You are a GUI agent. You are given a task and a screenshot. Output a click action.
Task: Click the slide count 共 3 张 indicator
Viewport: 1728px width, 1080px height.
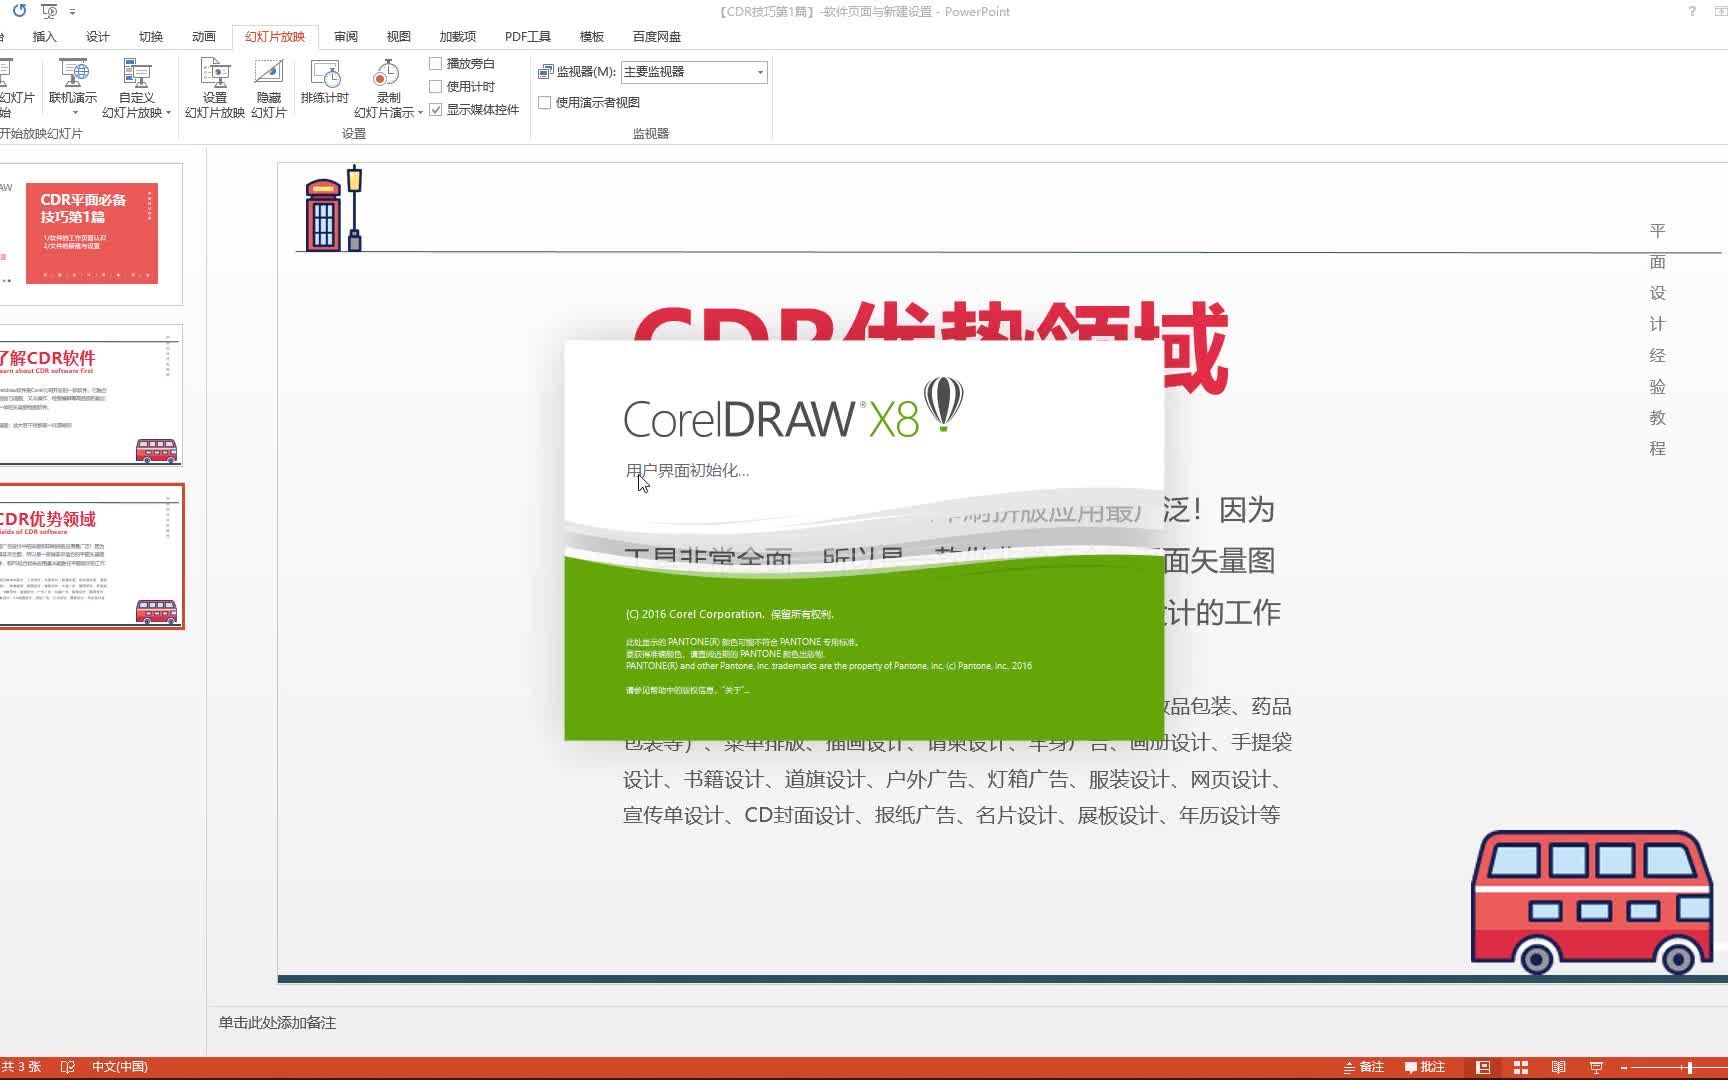[x=21, y=1067]
